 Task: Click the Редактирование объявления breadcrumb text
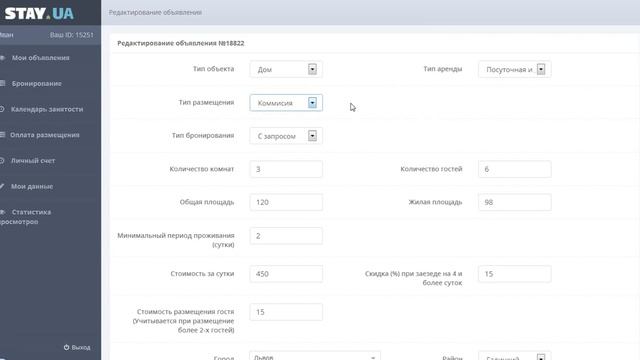click(155, 13)
